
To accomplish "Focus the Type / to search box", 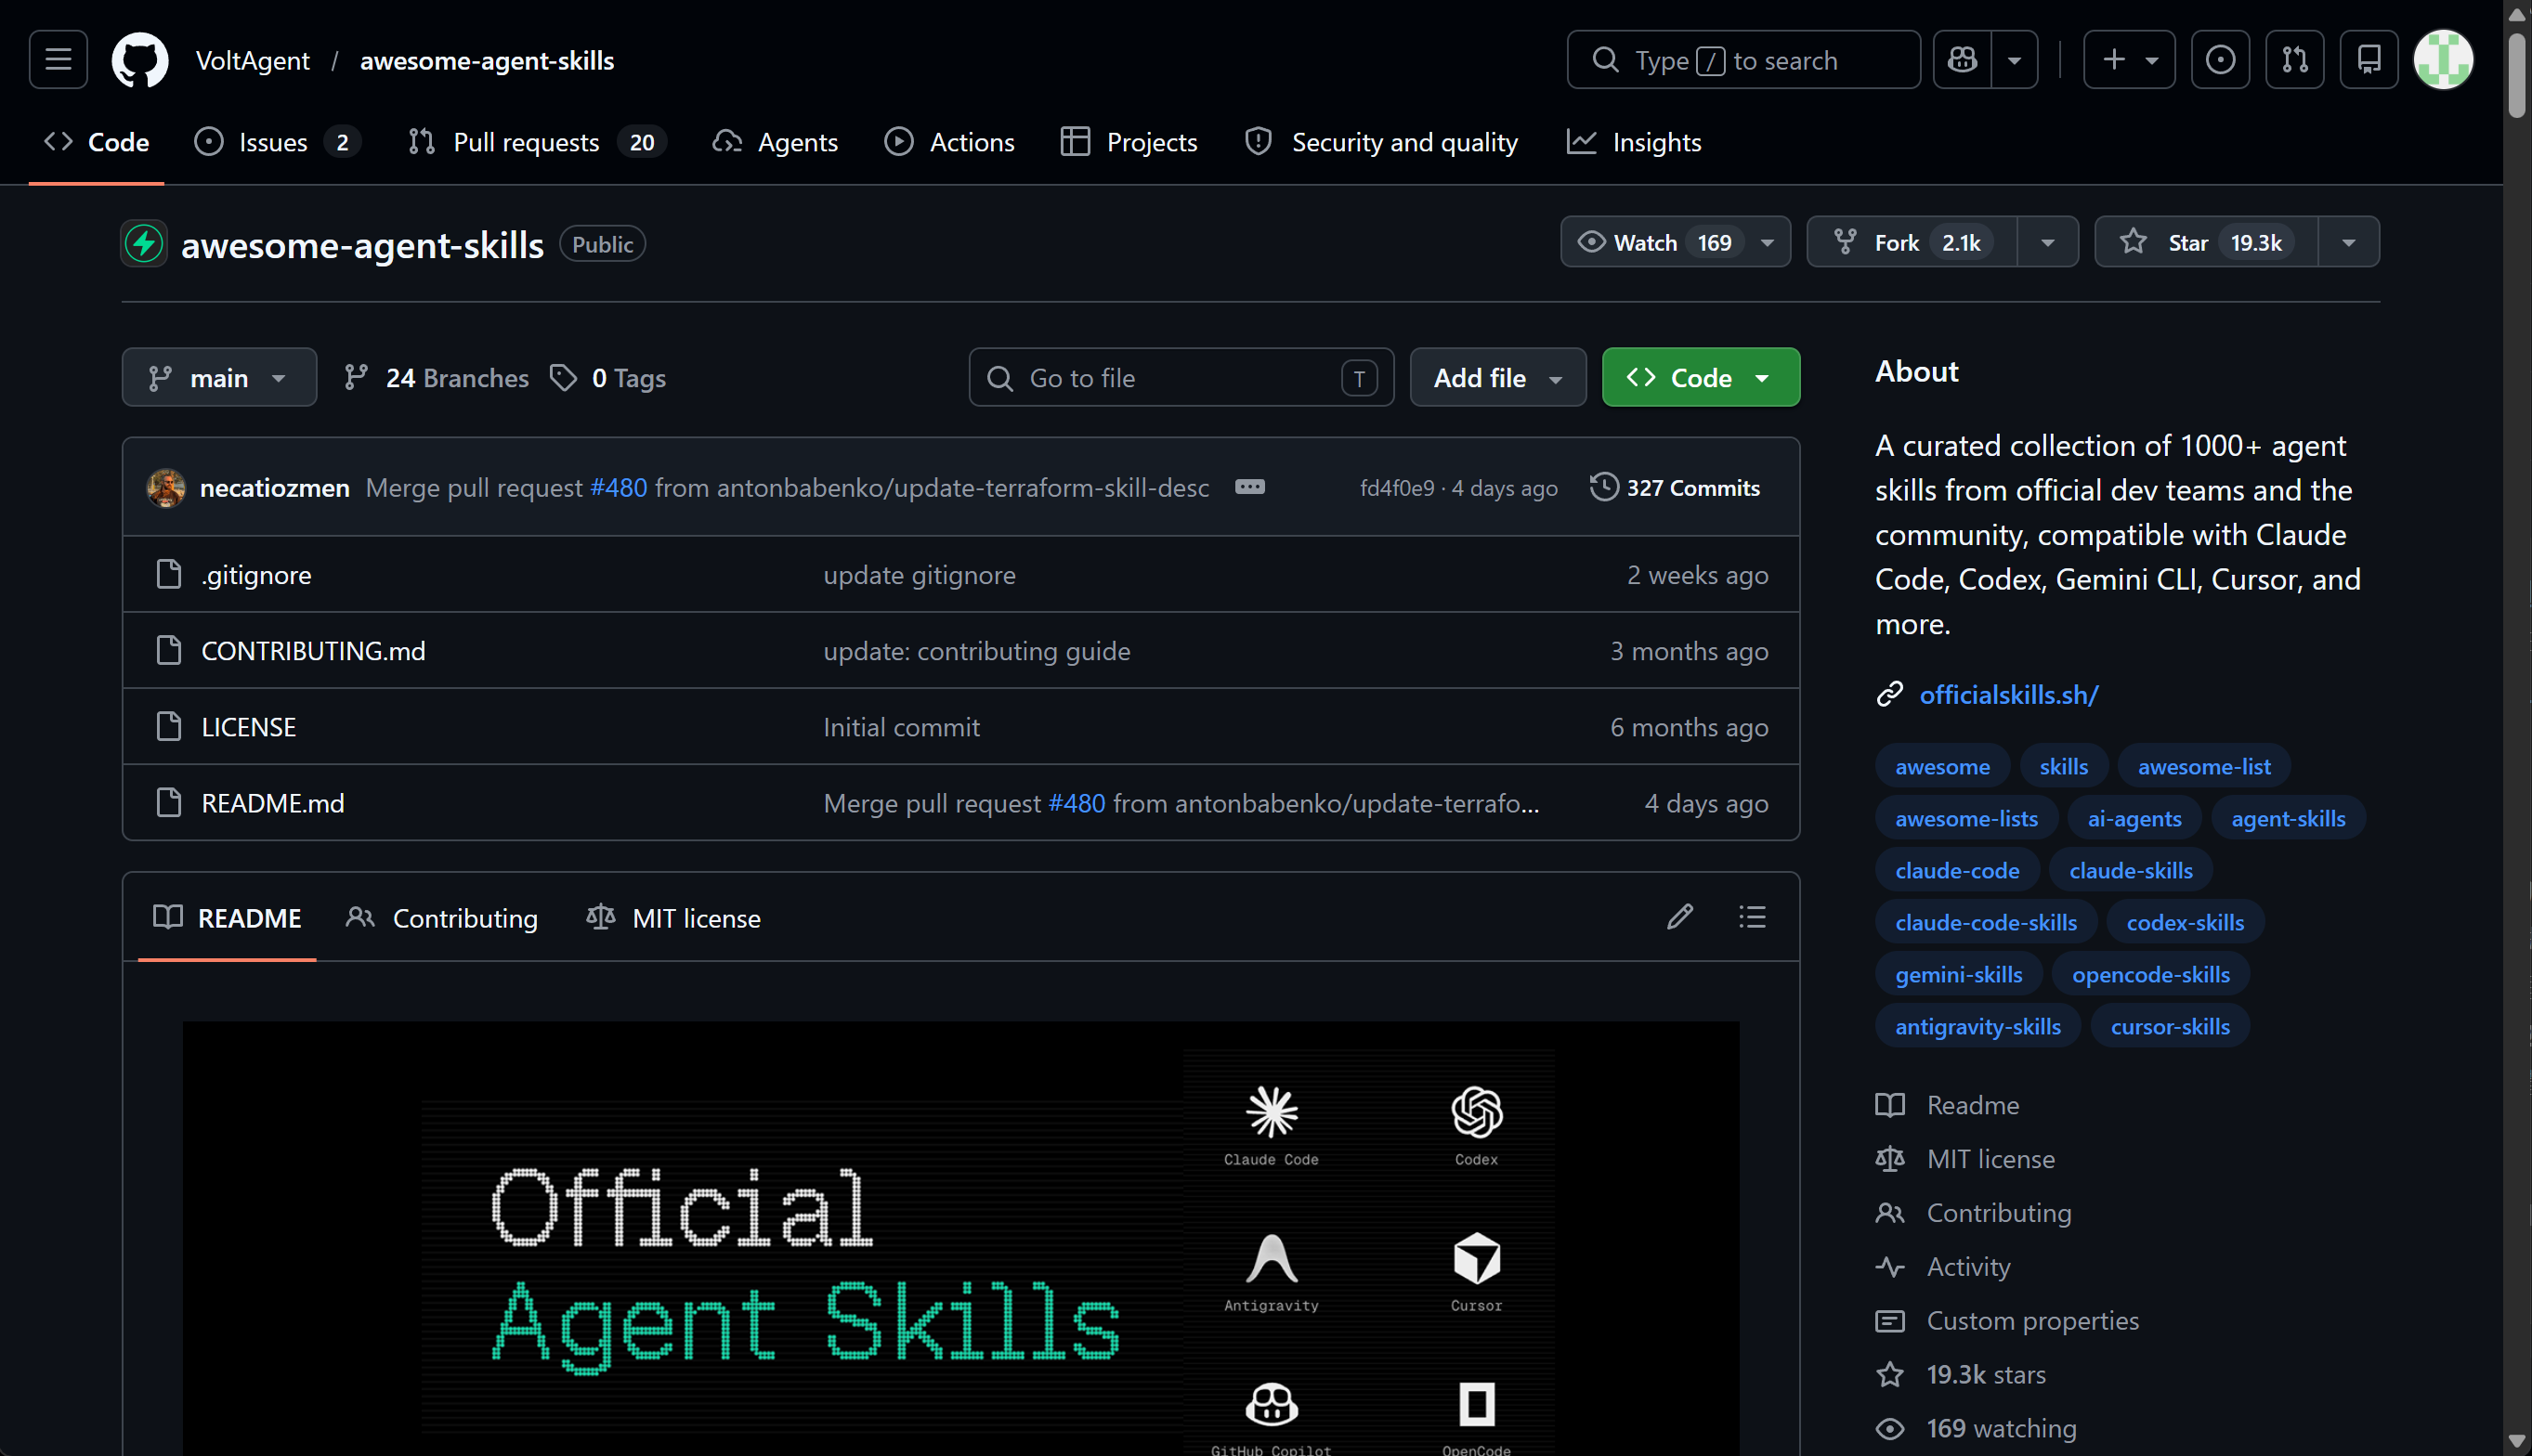I will coord(1743,60).
